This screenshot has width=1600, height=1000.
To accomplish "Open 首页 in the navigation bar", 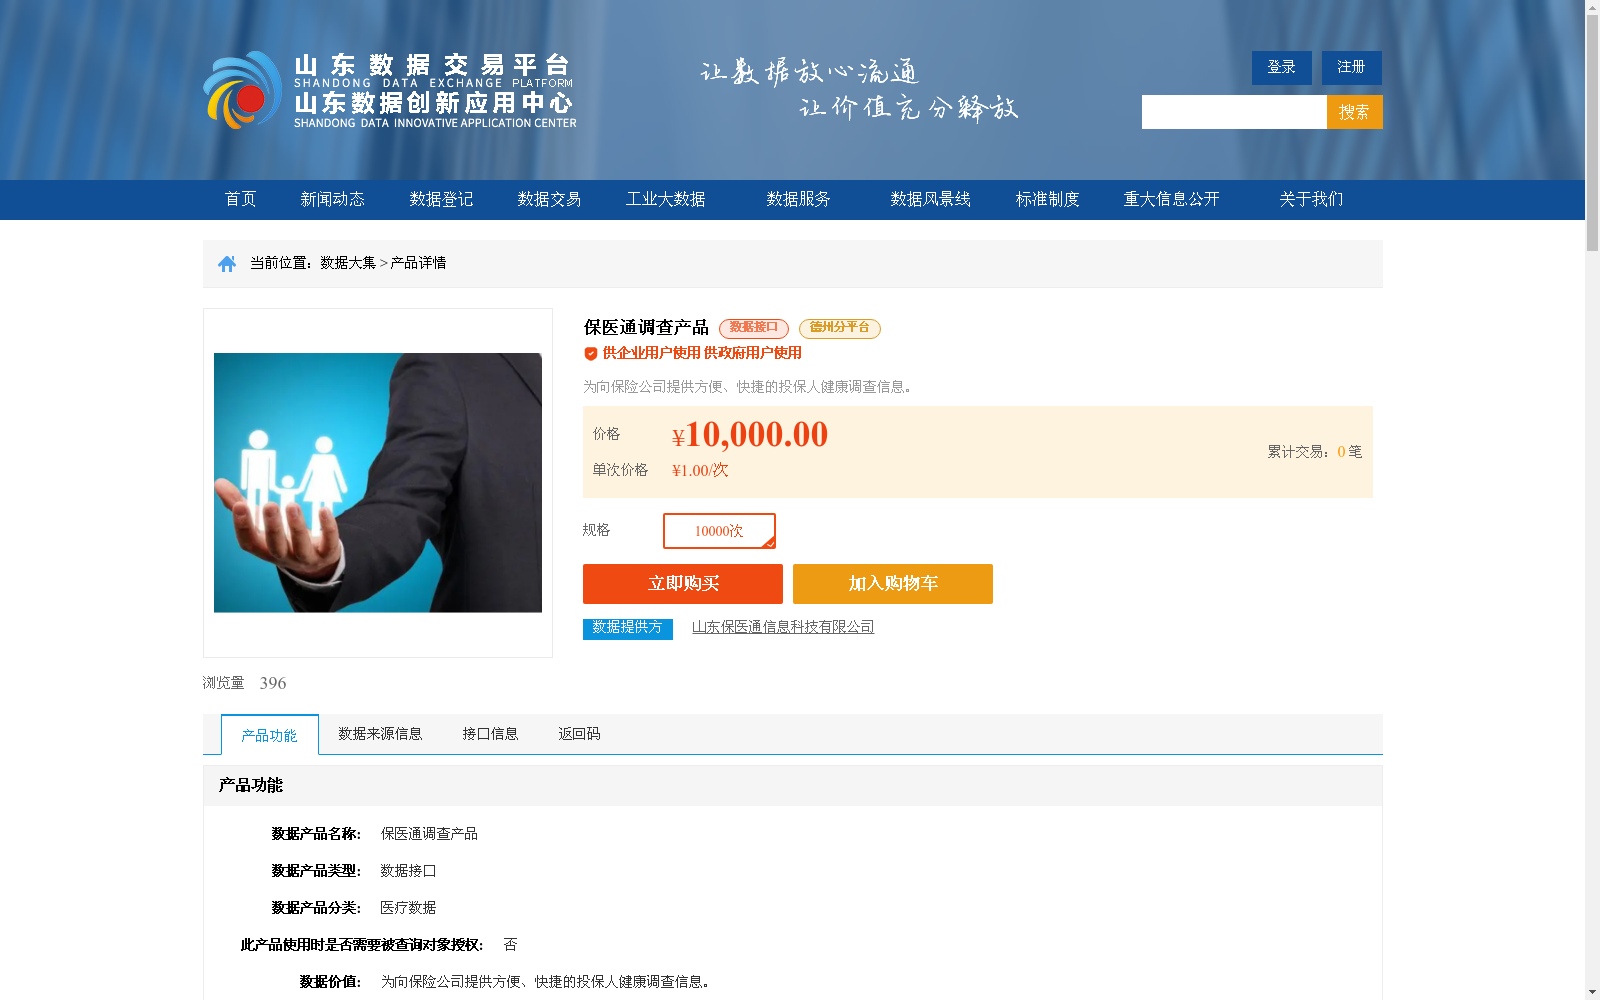I will pos(240,199).
